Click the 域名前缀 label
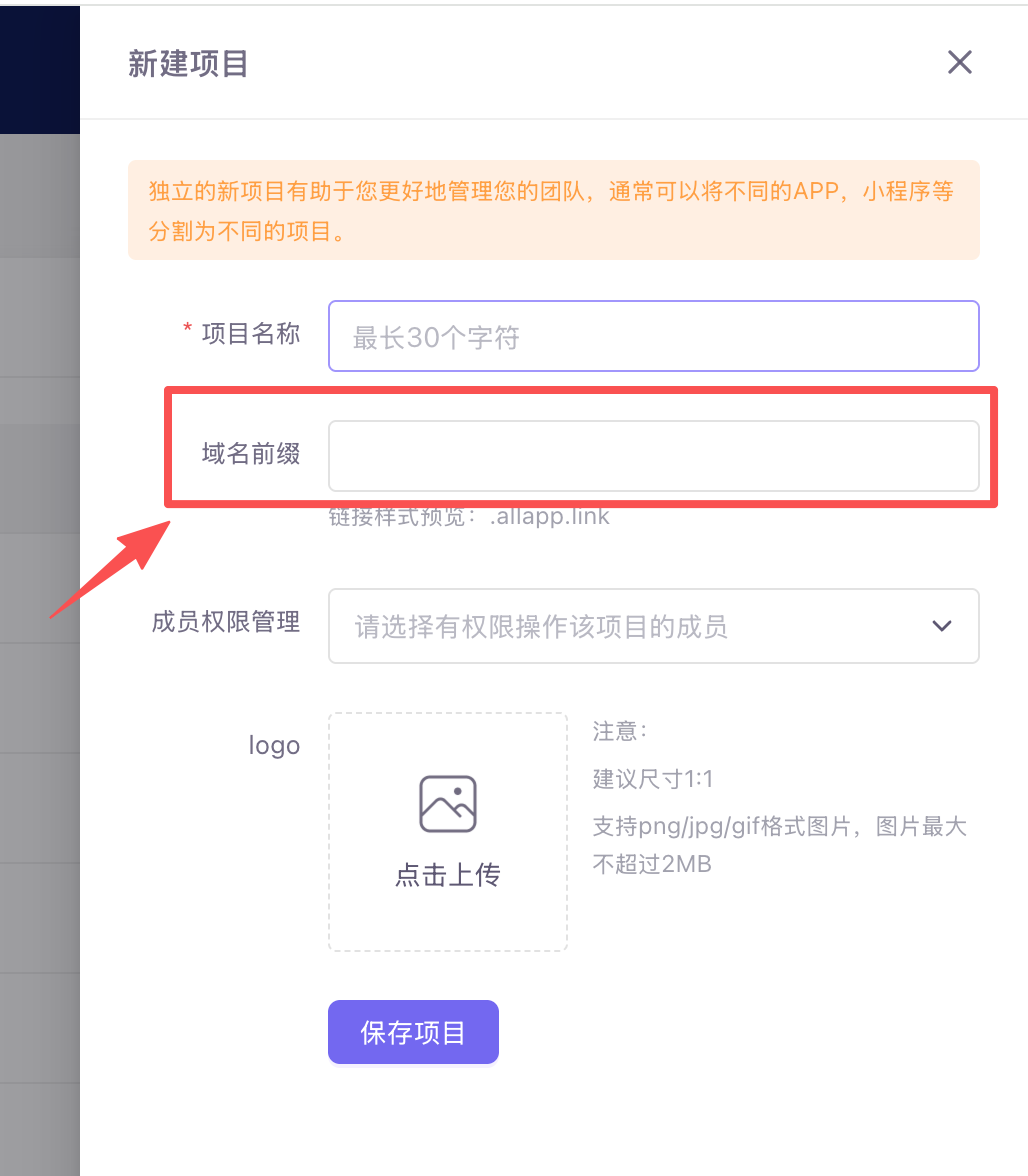Viewport: 1028px width, 1176px height. (250, 454)
